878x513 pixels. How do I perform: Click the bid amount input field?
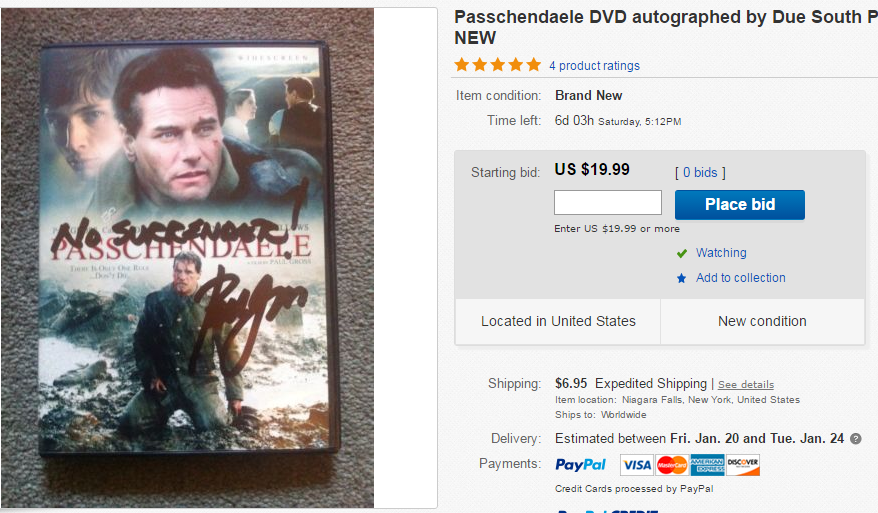pyautogui.click(x=608, y=203)
